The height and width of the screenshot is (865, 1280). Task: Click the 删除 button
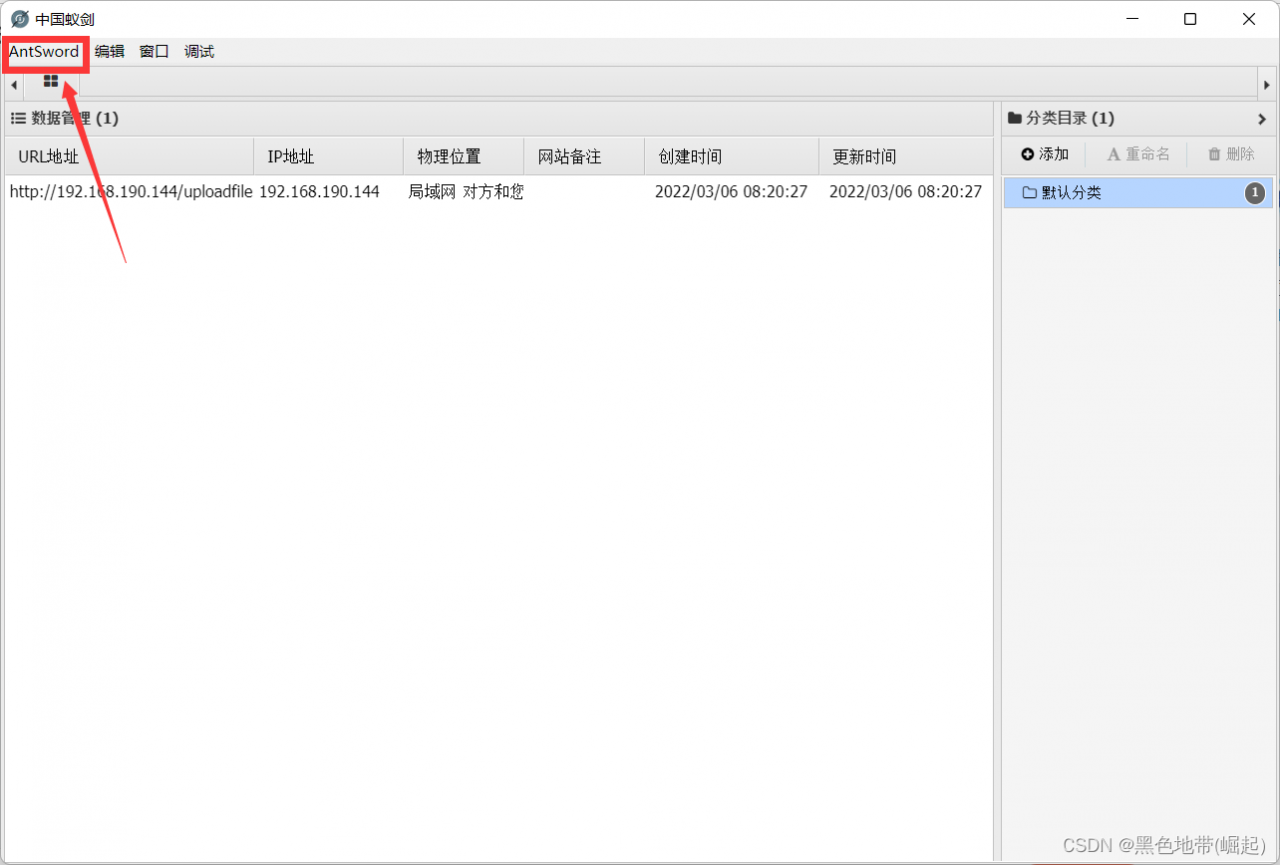coord(1231,154)
